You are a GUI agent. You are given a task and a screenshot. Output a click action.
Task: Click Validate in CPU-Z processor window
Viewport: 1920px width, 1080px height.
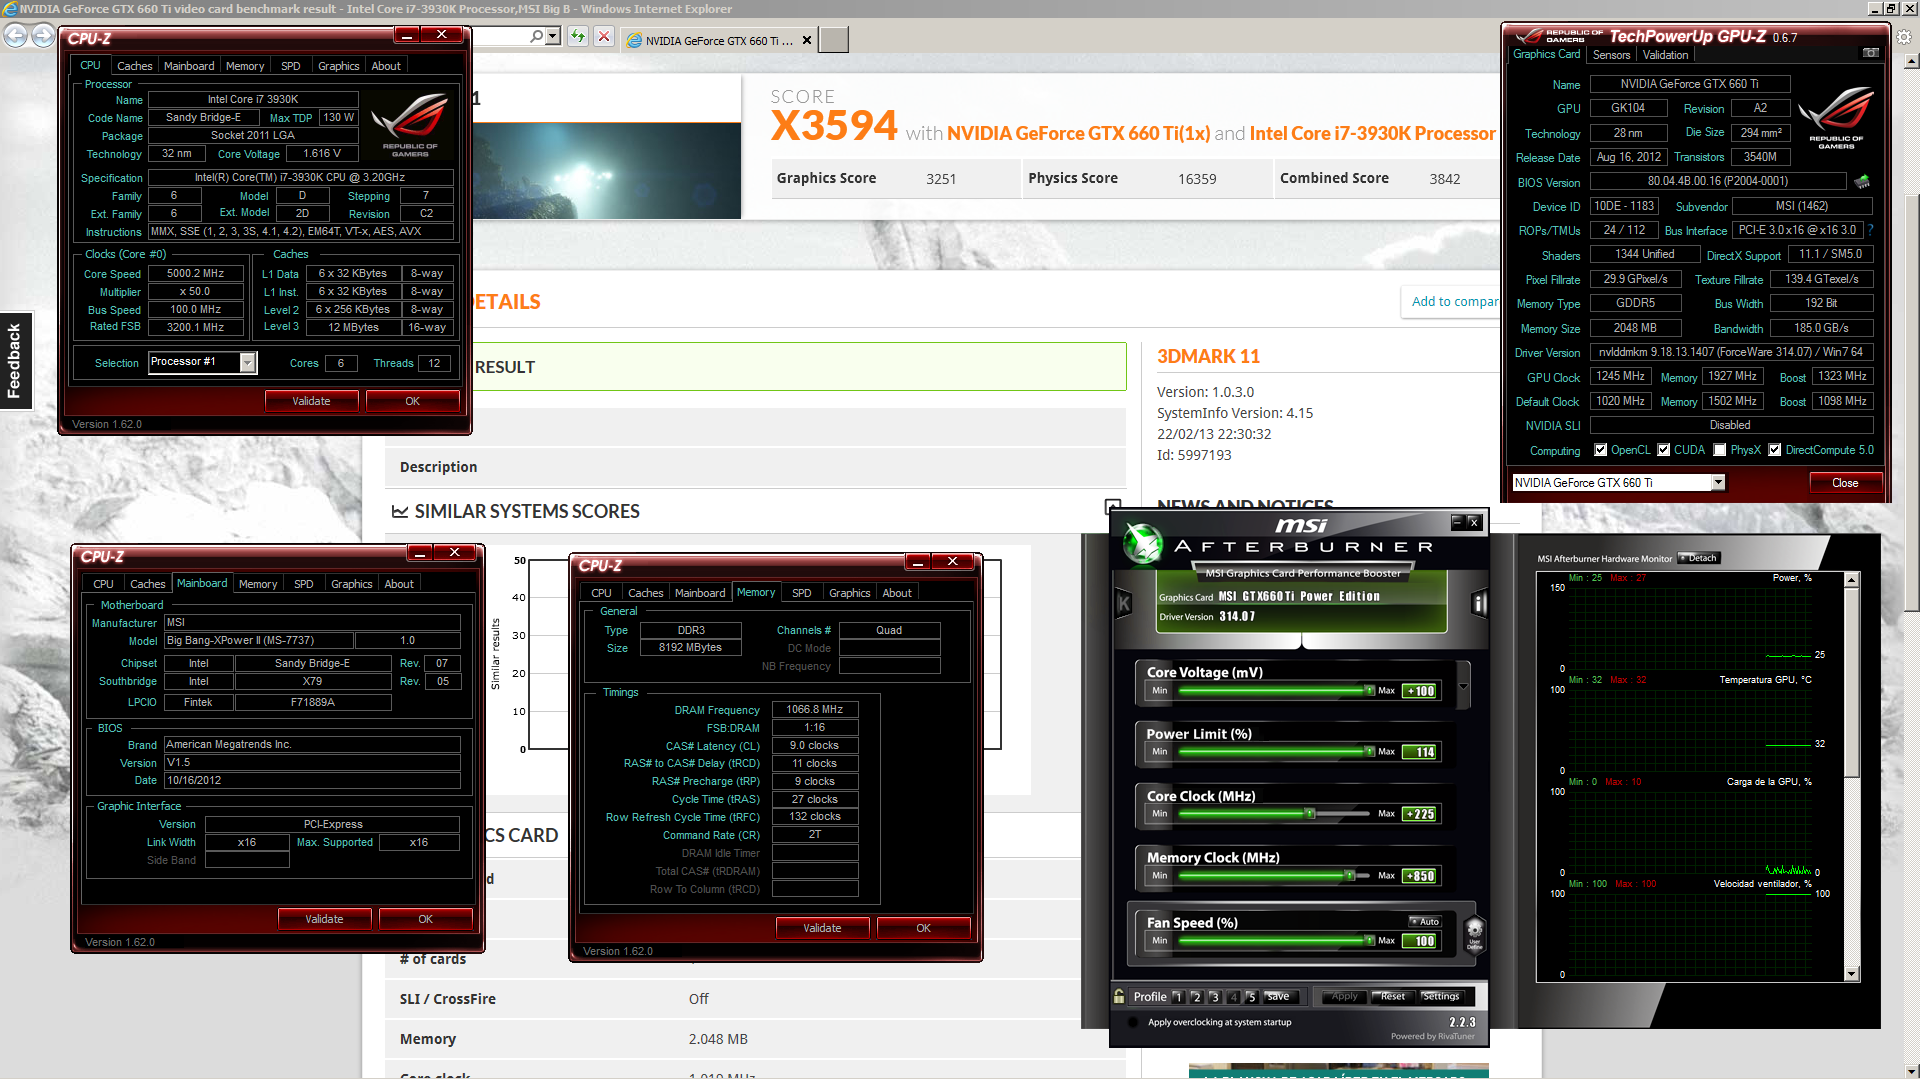point(311,401)
